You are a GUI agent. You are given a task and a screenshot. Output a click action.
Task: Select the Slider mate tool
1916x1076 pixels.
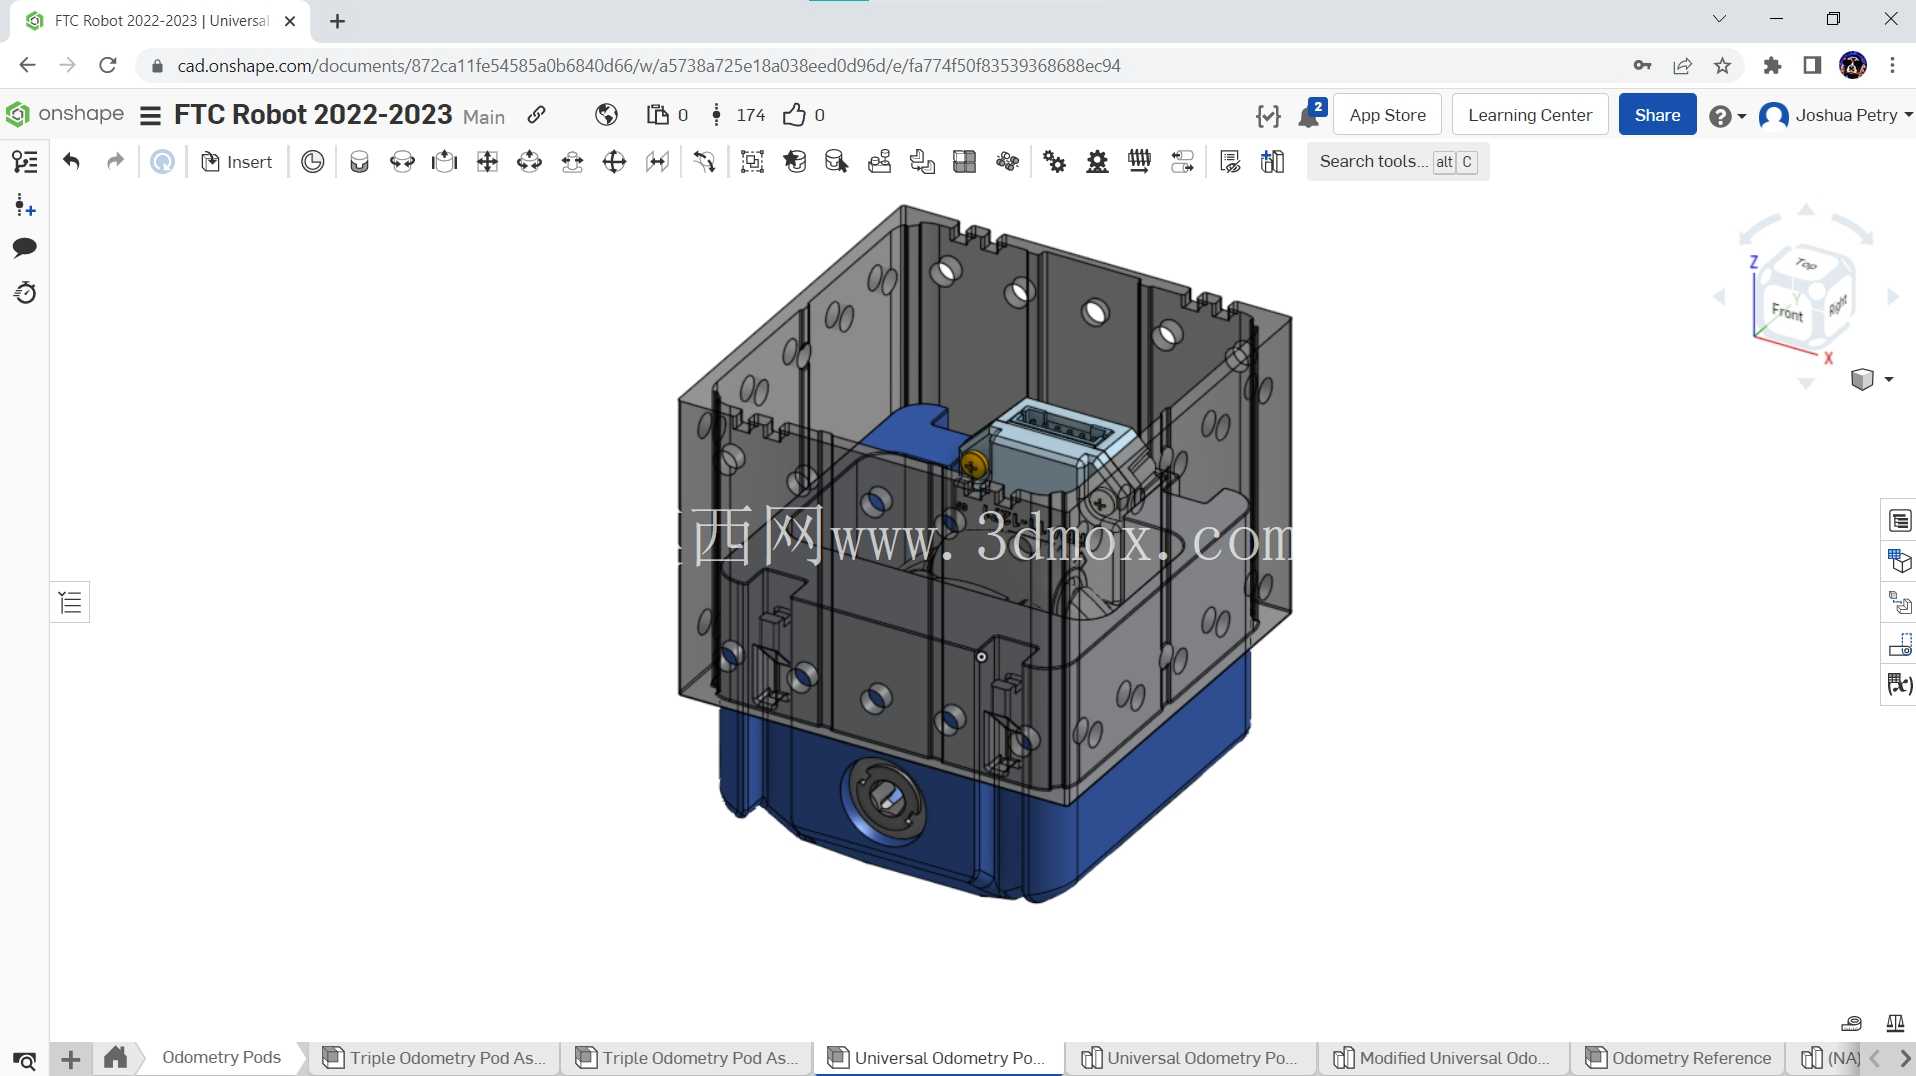point(444,162)
